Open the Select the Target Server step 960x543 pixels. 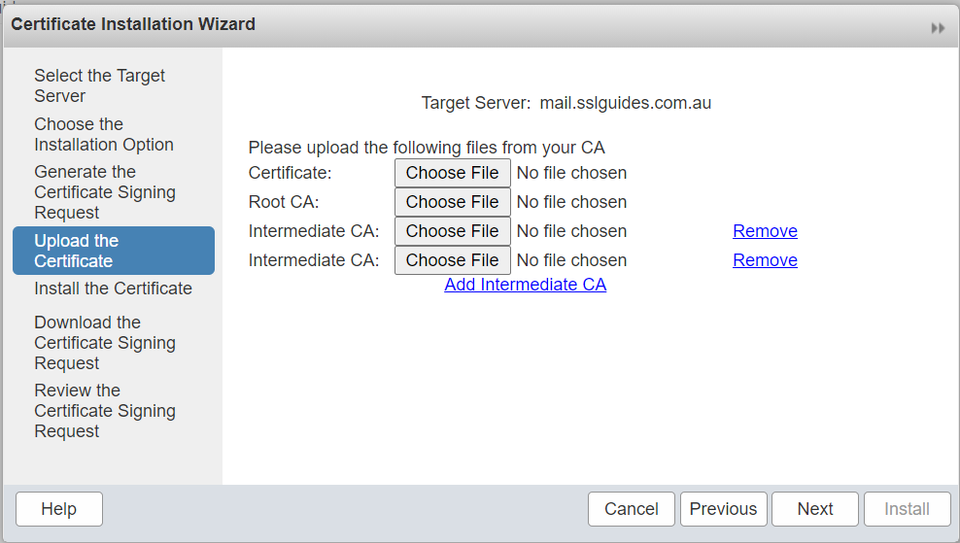coord(99,86)
